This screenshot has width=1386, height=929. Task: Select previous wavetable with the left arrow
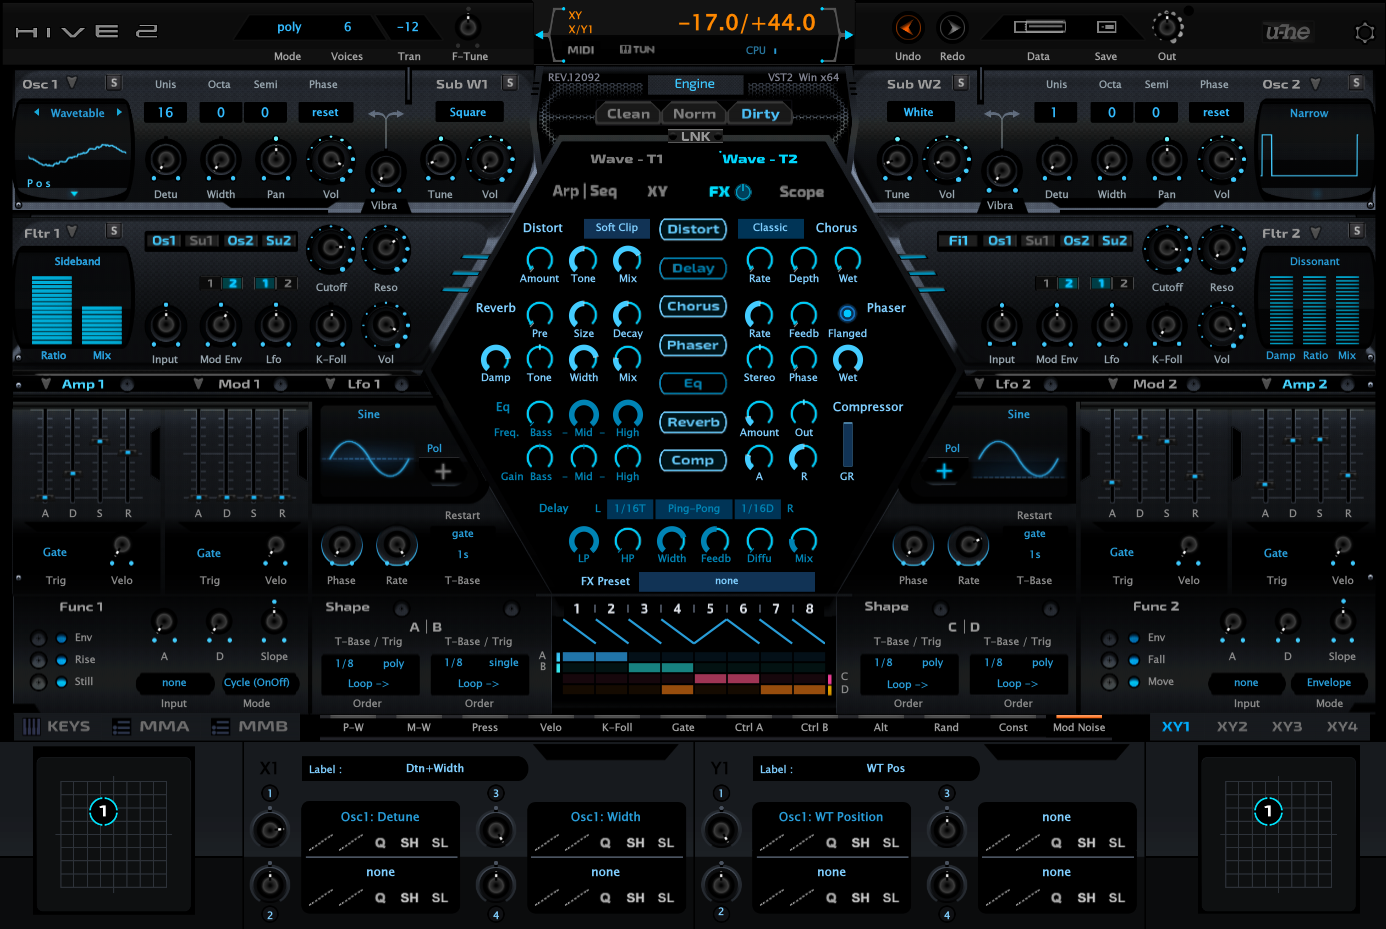(x=37, y=112)
